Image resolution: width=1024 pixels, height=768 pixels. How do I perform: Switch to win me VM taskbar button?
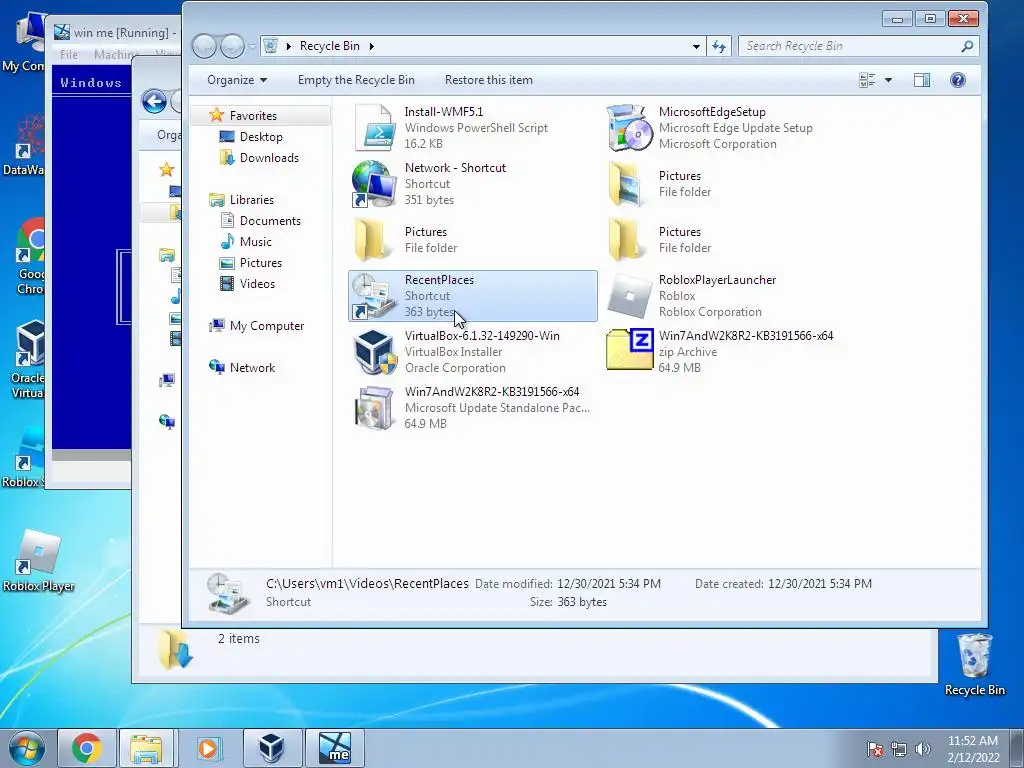click(334, 748)
